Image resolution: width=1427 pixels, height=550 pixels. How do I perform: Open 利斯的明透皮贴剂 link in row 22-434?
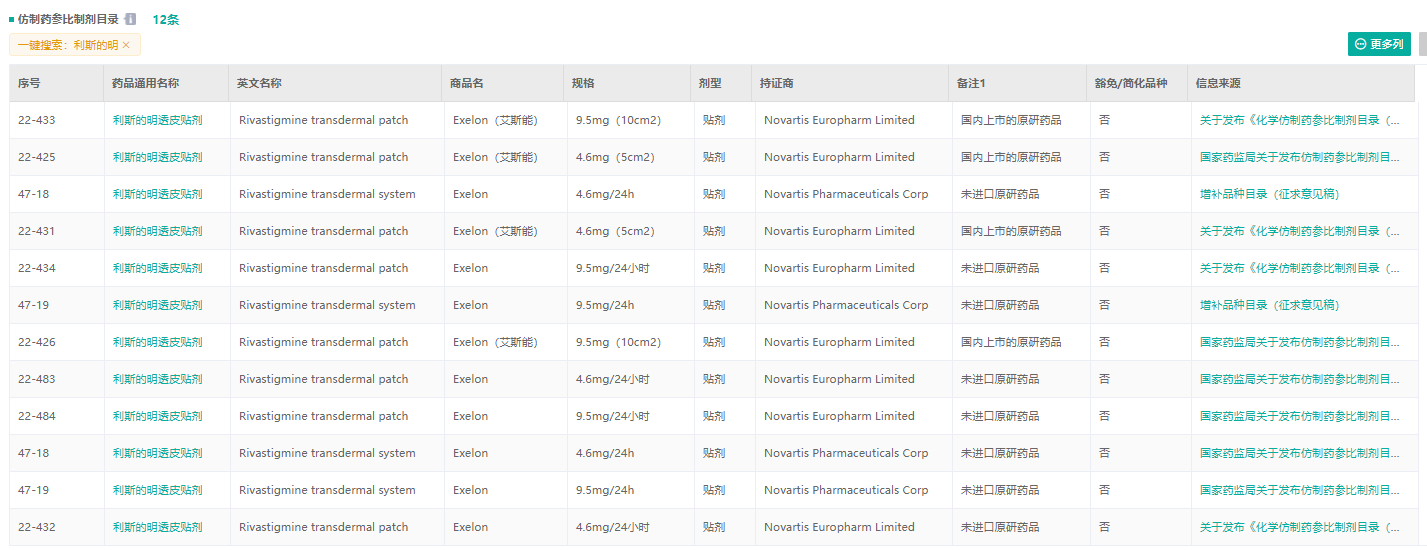click(157, 268)
